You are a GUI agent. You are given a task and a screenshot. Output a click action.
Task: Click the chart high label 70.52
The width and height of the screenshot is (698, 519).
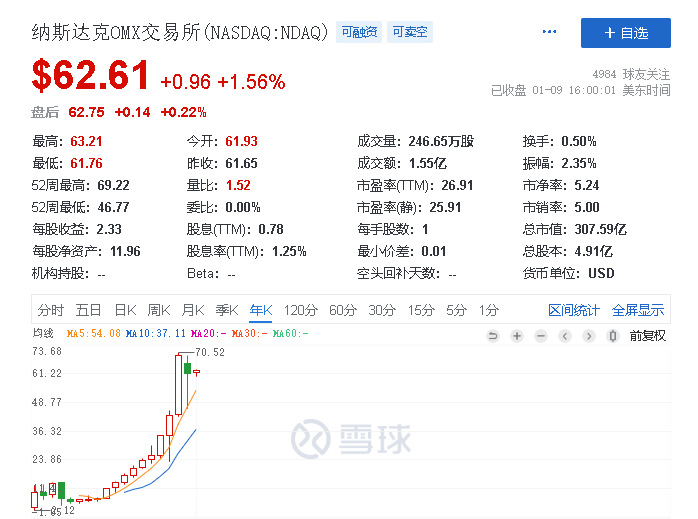click(210, 353)
